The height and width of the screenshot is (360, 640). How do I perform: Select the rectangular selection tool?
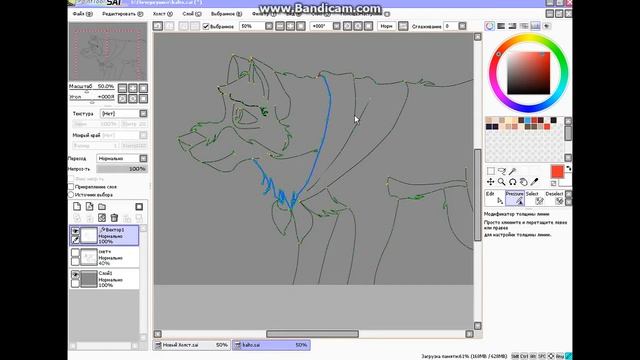[x=491, y=171]
